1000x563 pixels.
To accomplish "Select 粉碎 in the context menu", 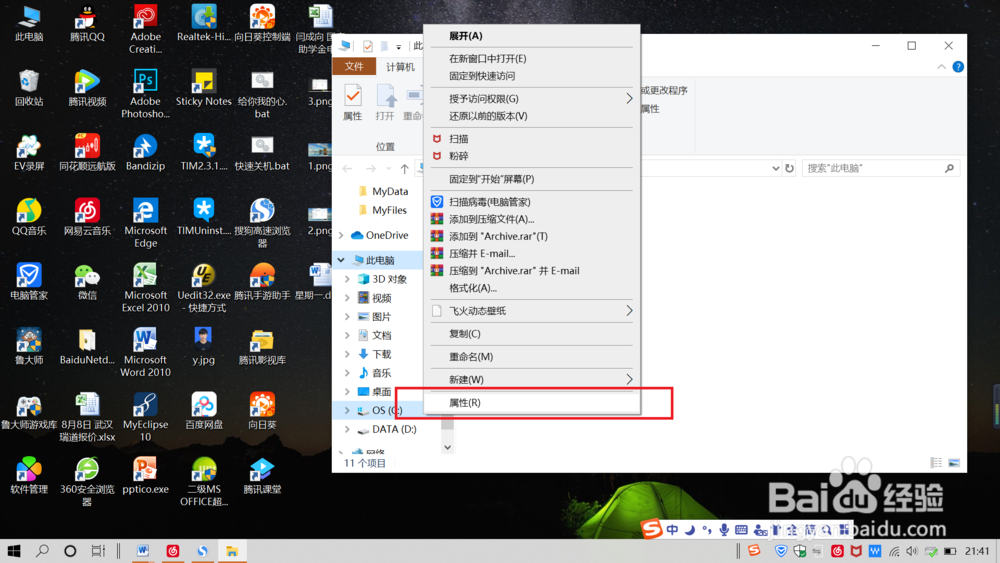I will click(x=532, y=156).
